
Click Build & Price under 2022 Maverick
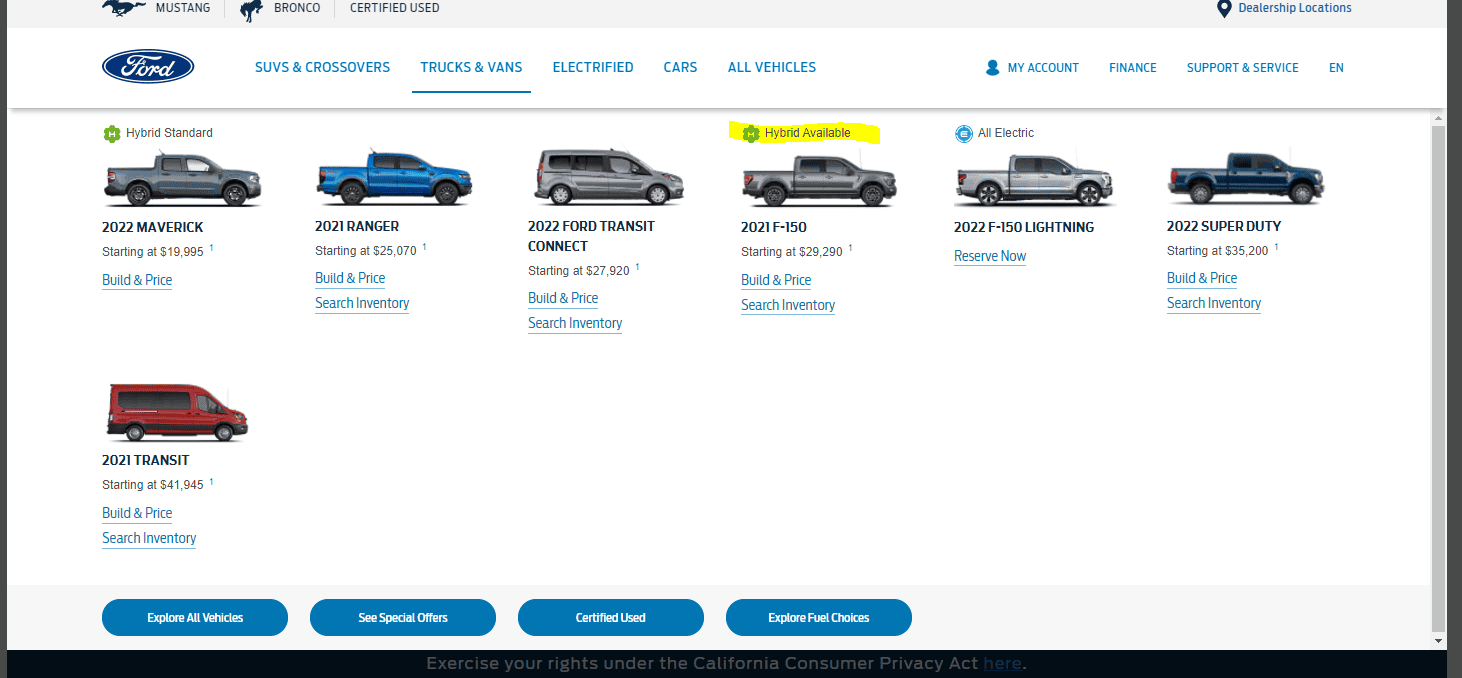(x=137, y=280)
